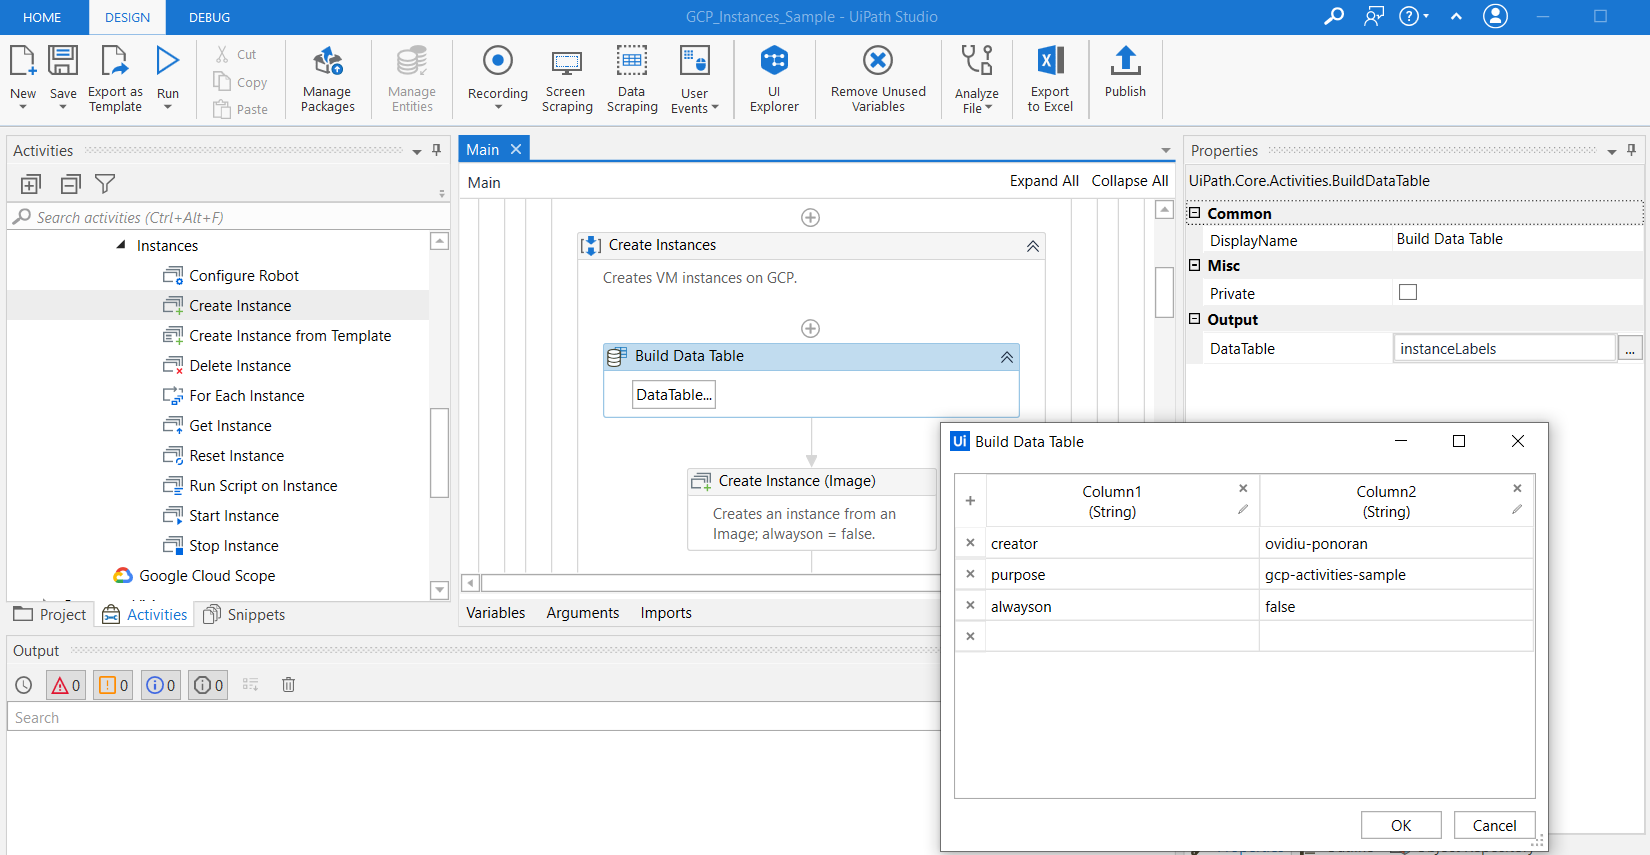1650x855 pixels.
Task: Launch UI Explorer
Action: [774, 78]
